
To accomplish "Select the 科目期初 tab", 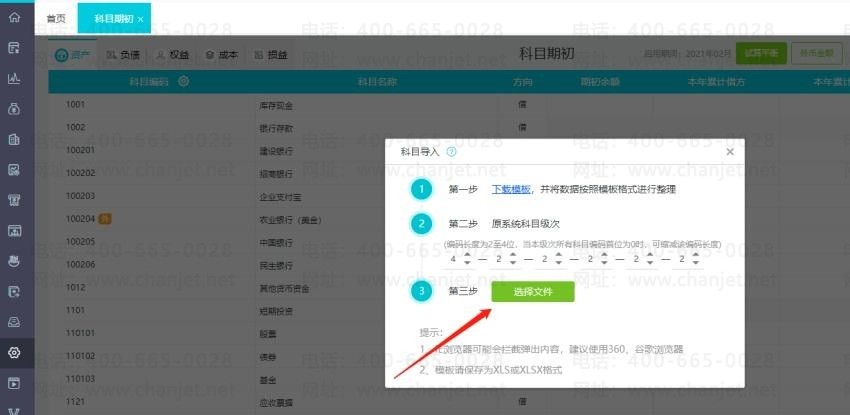I will click(x=113, y=18).
